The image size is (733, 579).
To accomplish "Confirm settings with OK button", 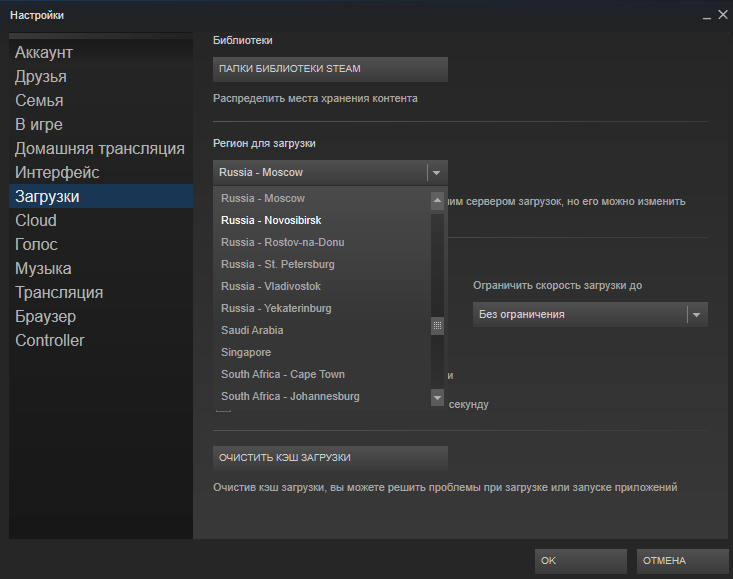I will [x=581, y=561].
